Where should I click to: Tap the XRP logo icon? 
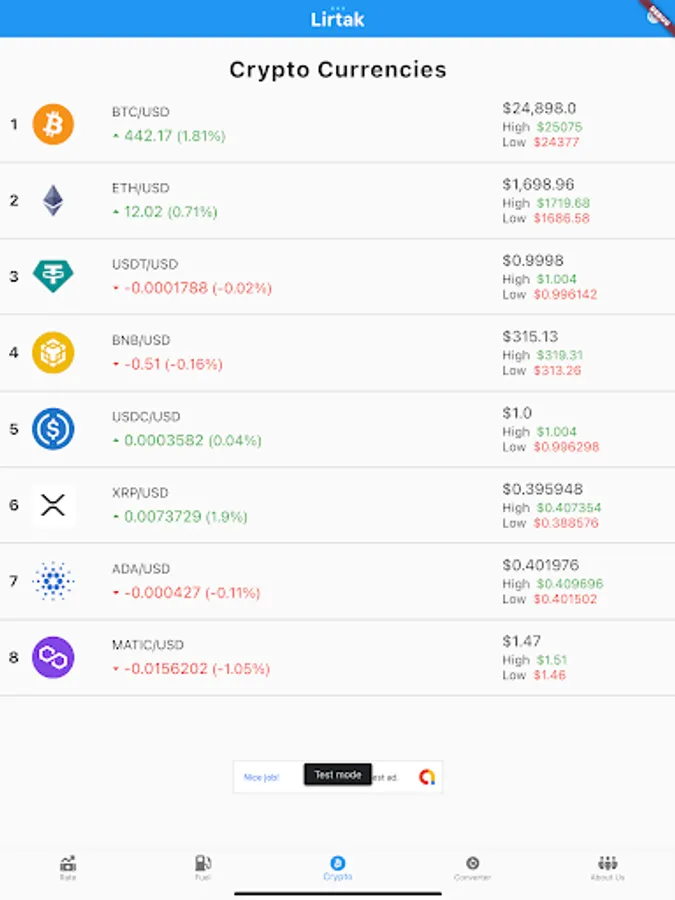(x=53, y=504)
